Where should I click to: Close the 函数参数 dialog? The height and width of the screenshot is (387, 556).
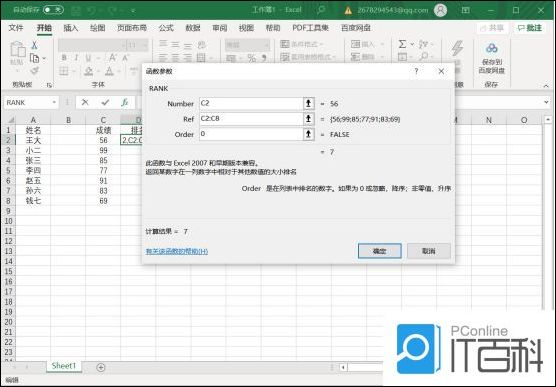pyautogui.click(x=441, y=71)
